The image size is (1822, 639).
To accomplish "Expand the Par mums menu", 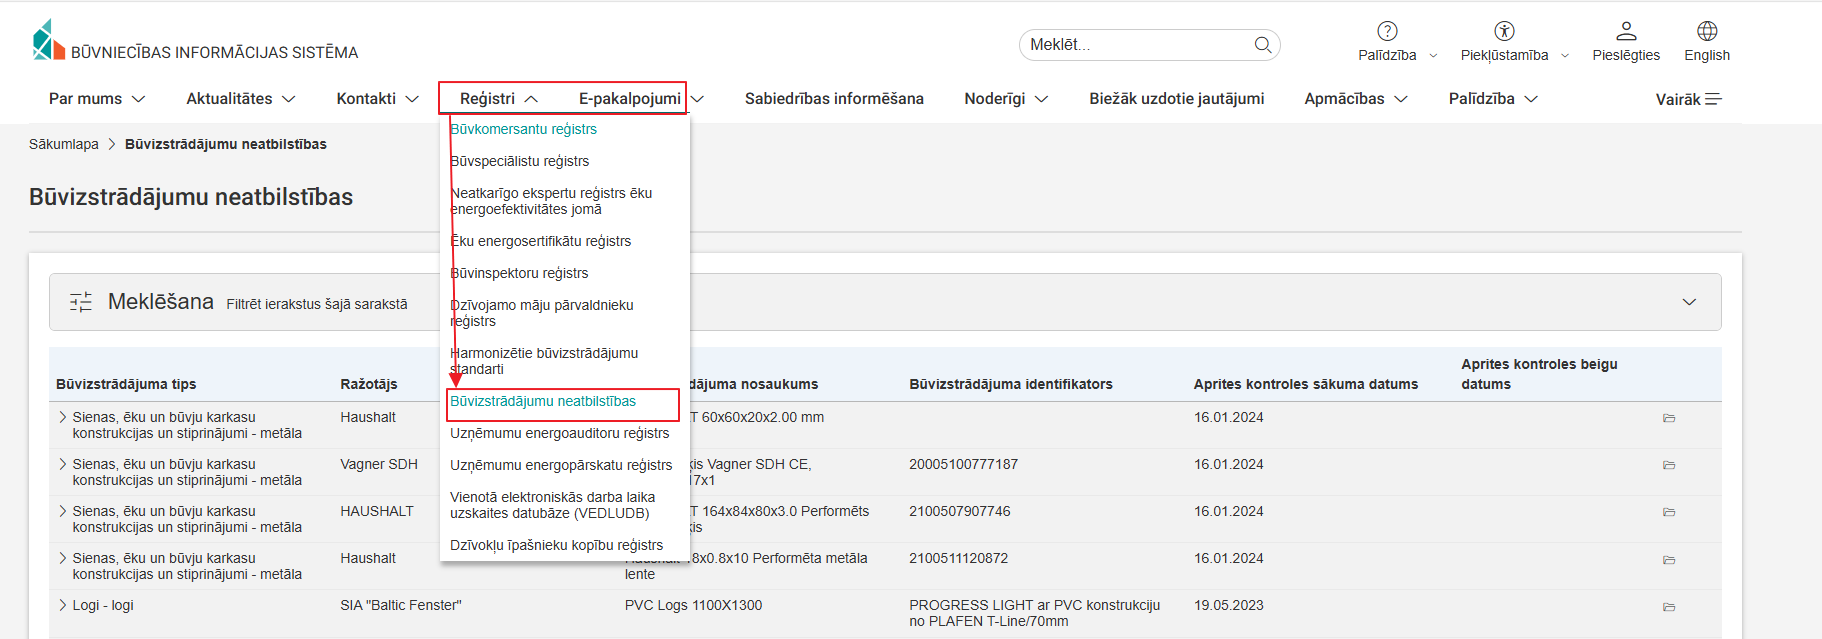I will (97, 98).
